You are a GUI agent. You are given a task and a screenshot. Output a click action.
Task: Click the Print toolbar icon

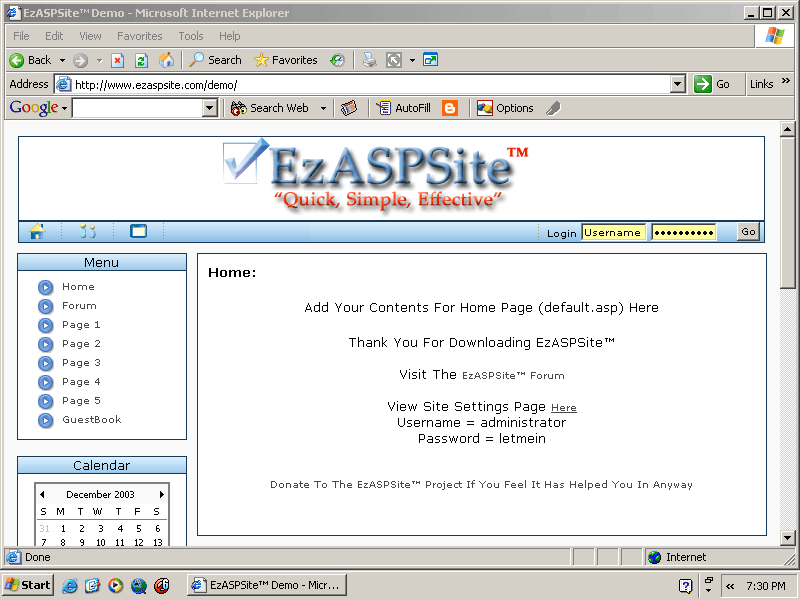click(369, 60)
